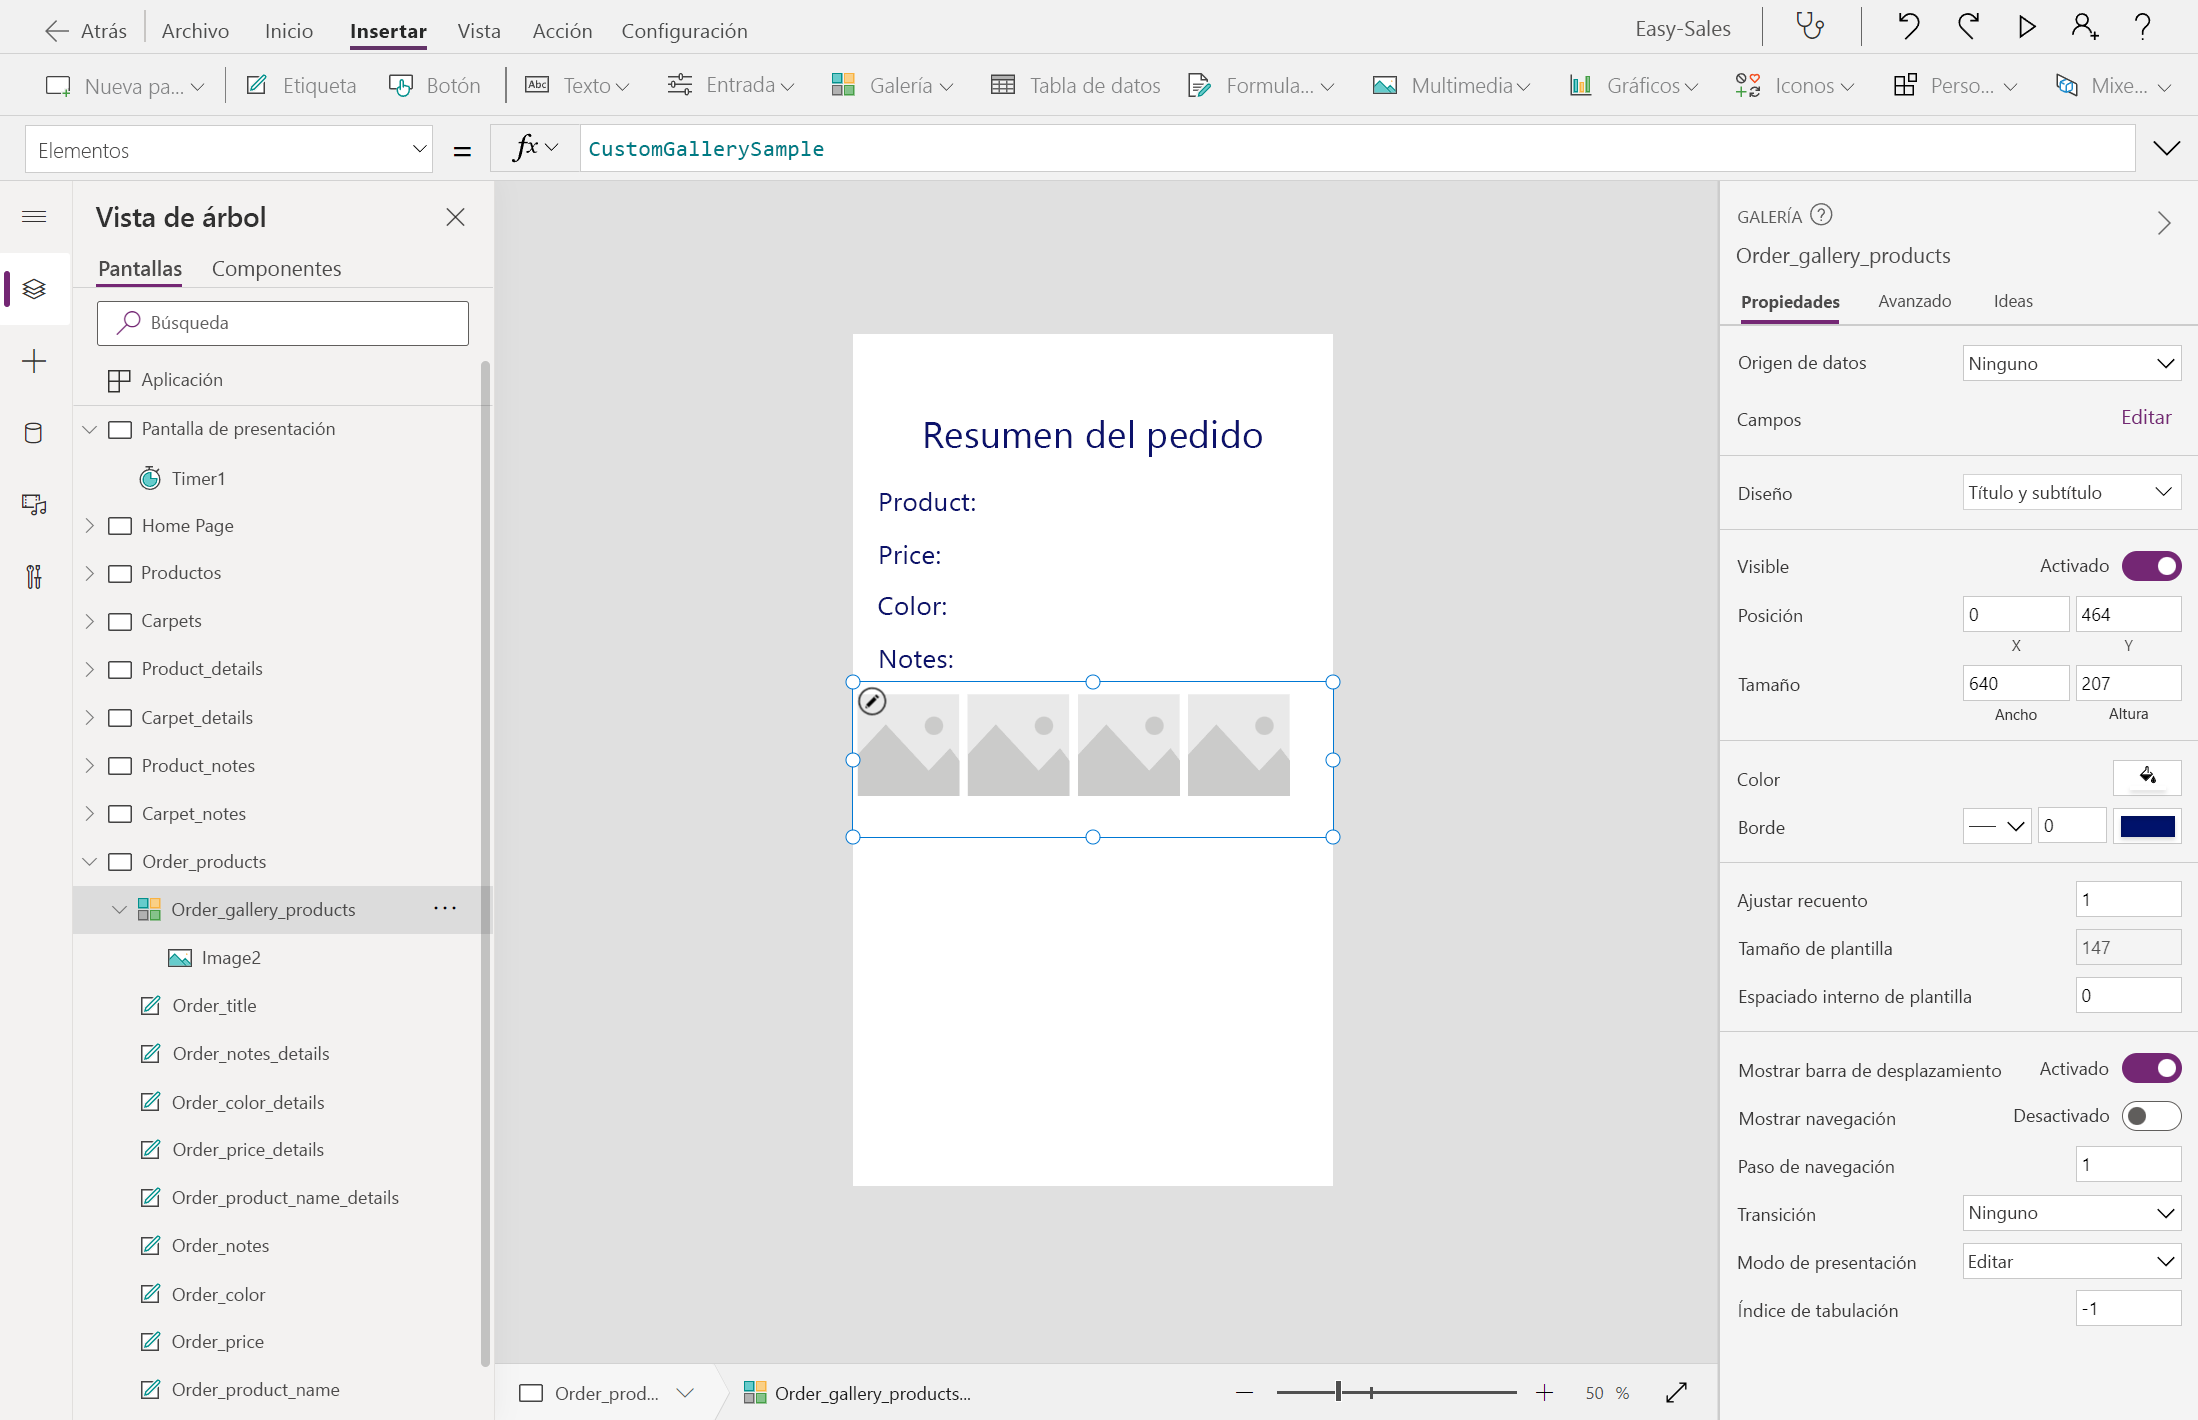Switch to the Ideas tab
Viewport: 2198px width, 1420px height.
(2013, 301)
